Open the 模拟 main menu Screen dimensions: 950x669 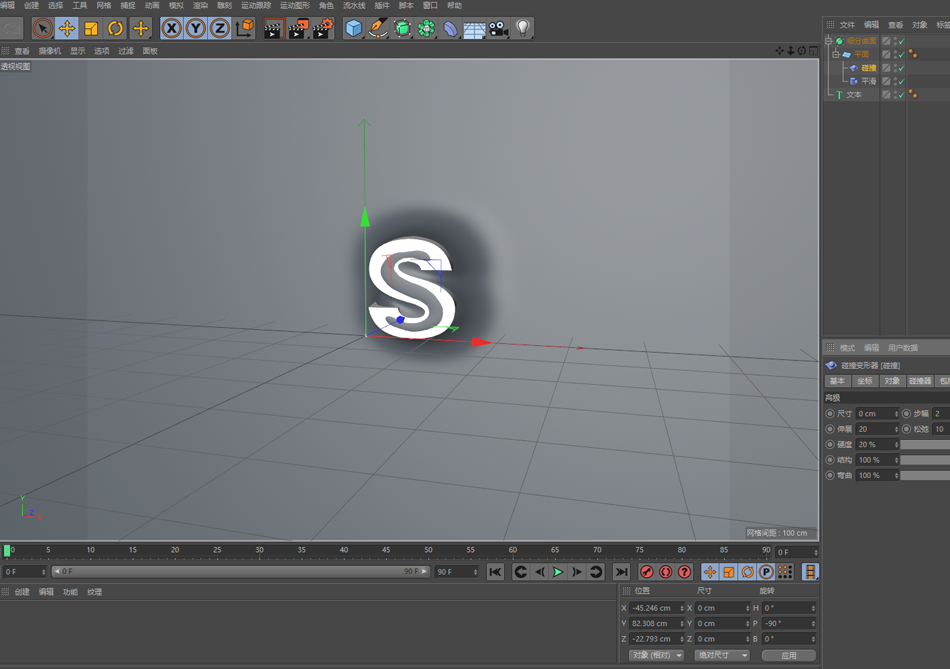[x=176, y=5]
